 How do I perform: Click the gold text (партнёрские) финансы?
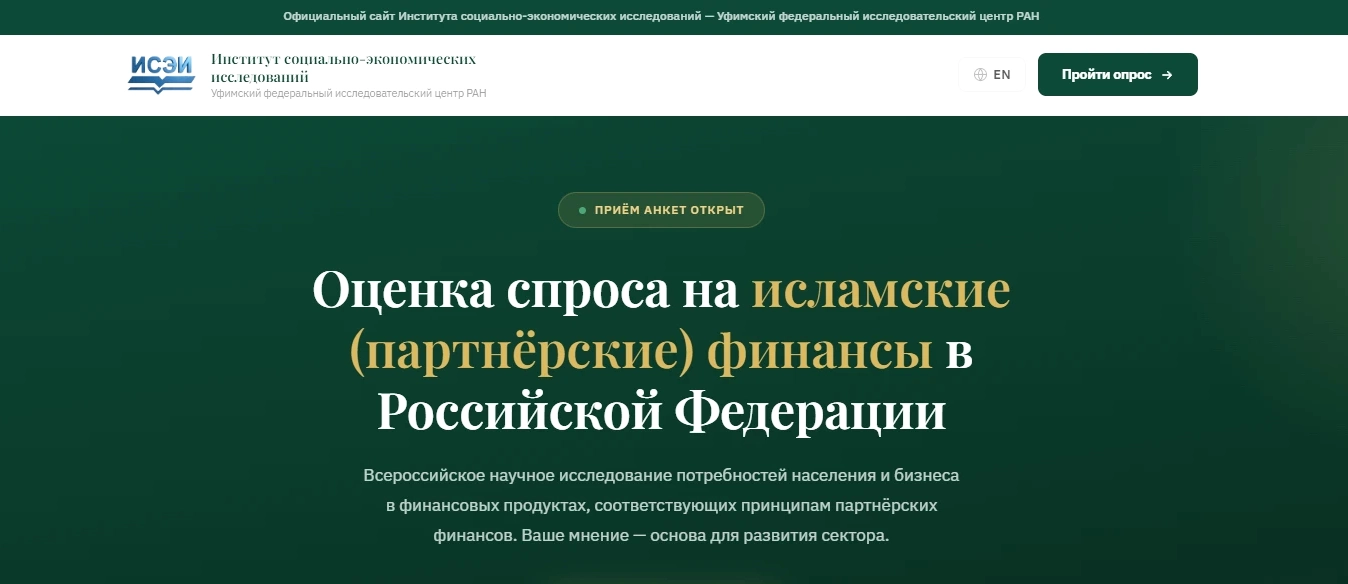tap(640, 352)
